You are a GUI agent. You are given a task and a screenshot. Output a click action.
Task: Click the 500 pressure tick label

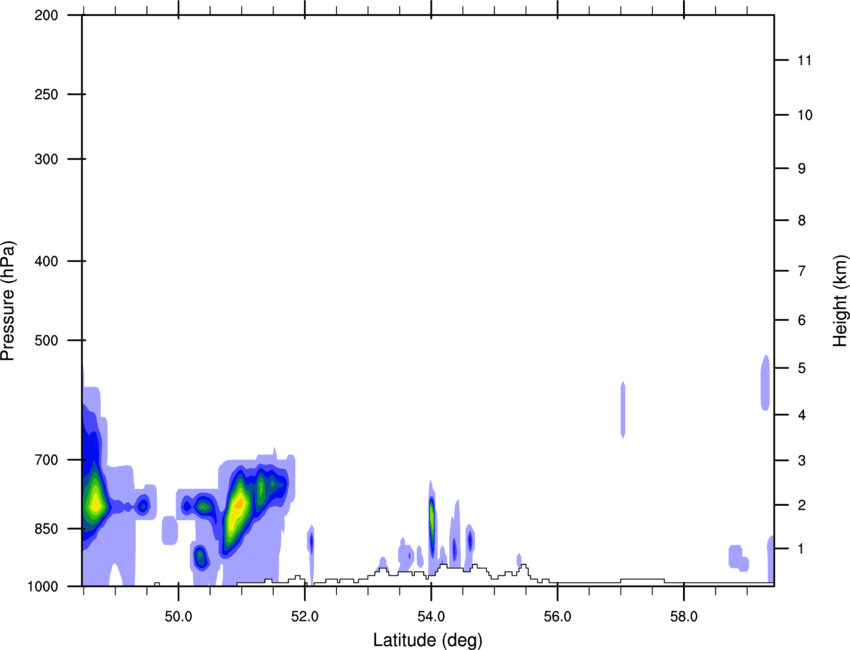pos(46,340)
